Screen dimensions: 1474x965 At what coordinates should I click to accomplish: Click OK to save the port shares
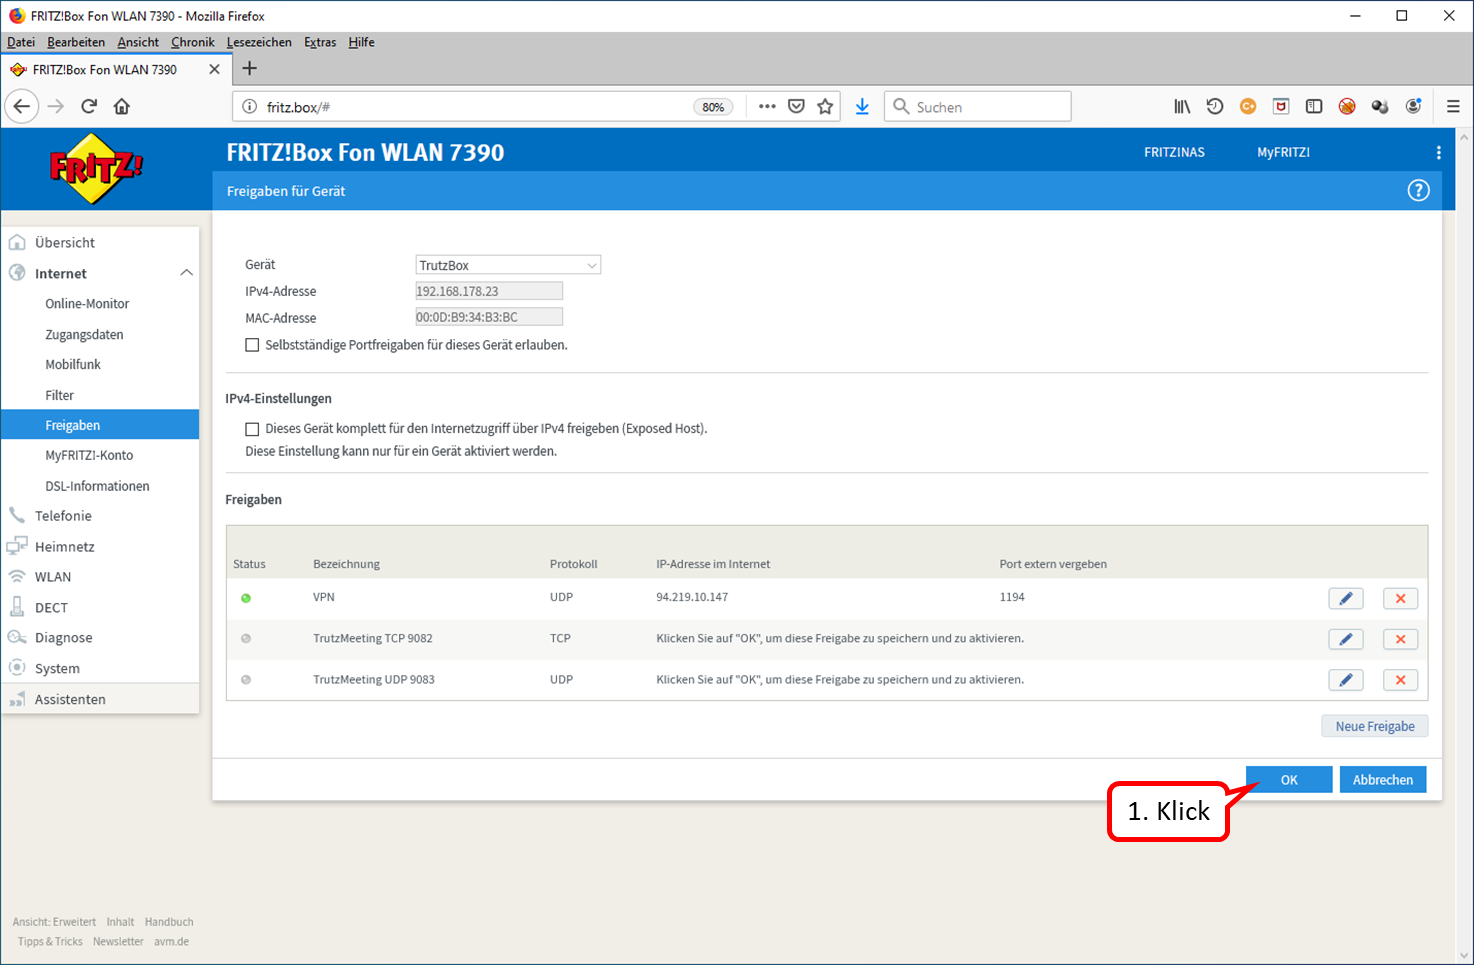(x=1289, y=780)
